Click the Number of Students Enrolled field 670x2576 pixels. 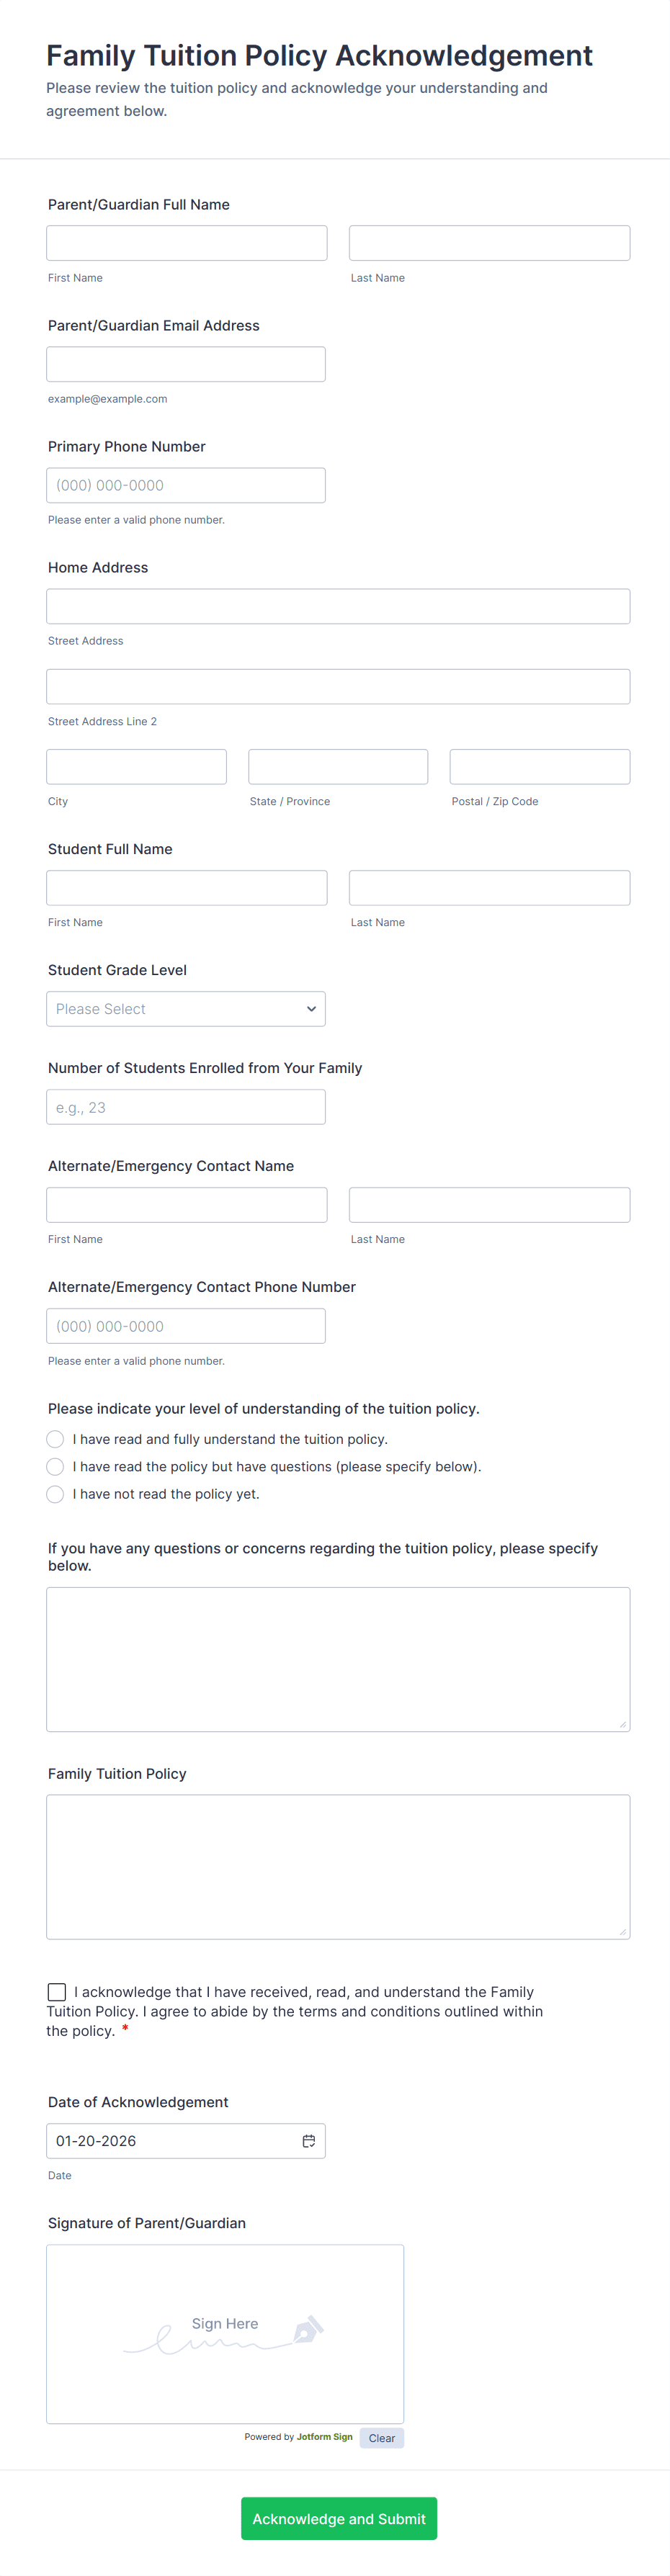(x=186, y=1106)
